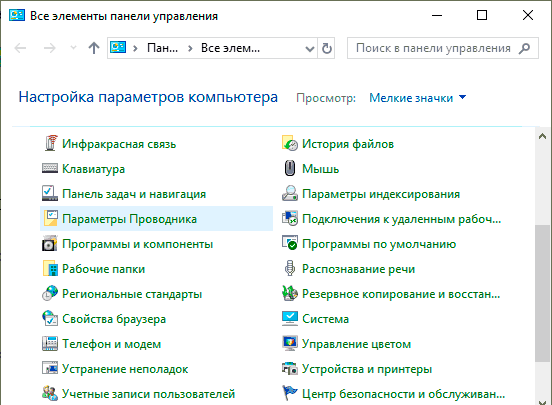Expand the chevron after Пан... breadcrumb
Screen dimensions: 552x405
(x=190, y=48)
